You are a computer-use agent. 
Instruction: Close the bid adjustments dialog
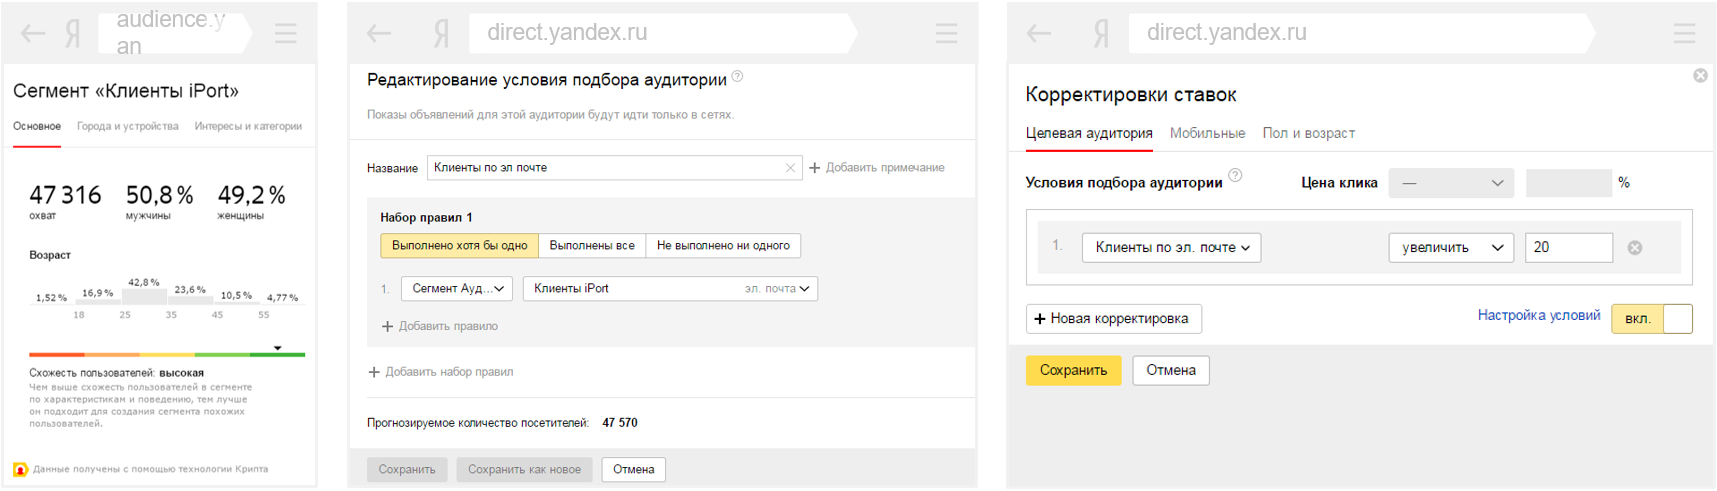point(1700,76)
